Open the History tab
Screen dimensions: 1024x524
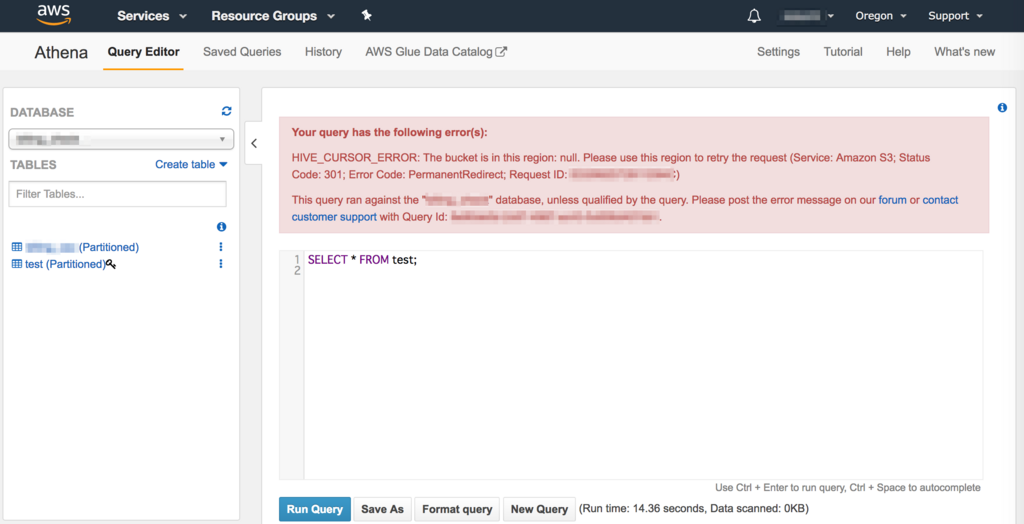pyautogui.click(x=323, y=52)
